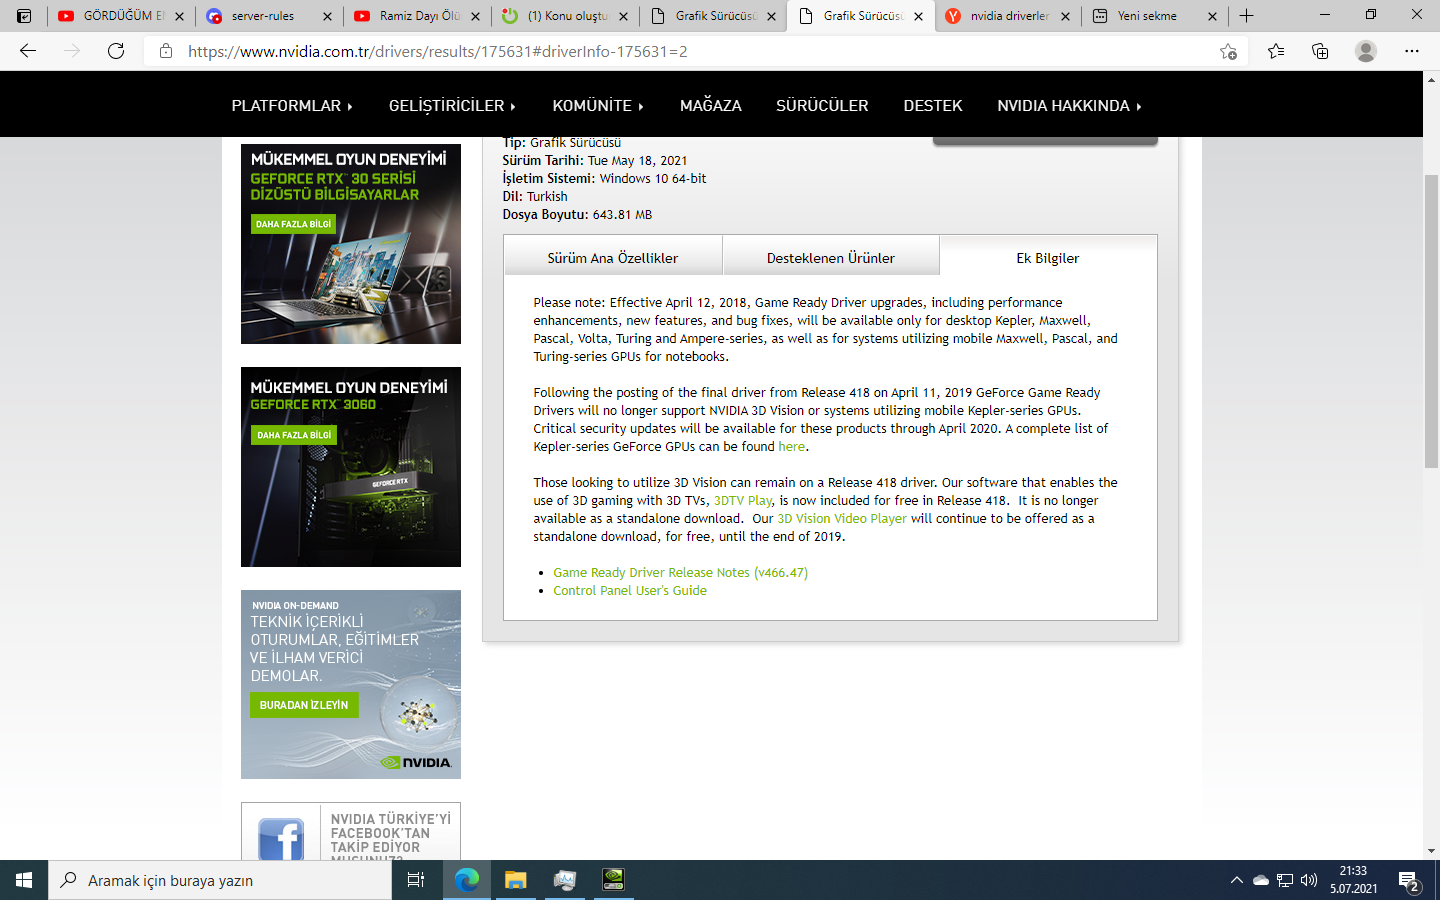Switch to Sürüm Ana Özellikler tab
Viewport: 1440px width, 900px height.
613,257
